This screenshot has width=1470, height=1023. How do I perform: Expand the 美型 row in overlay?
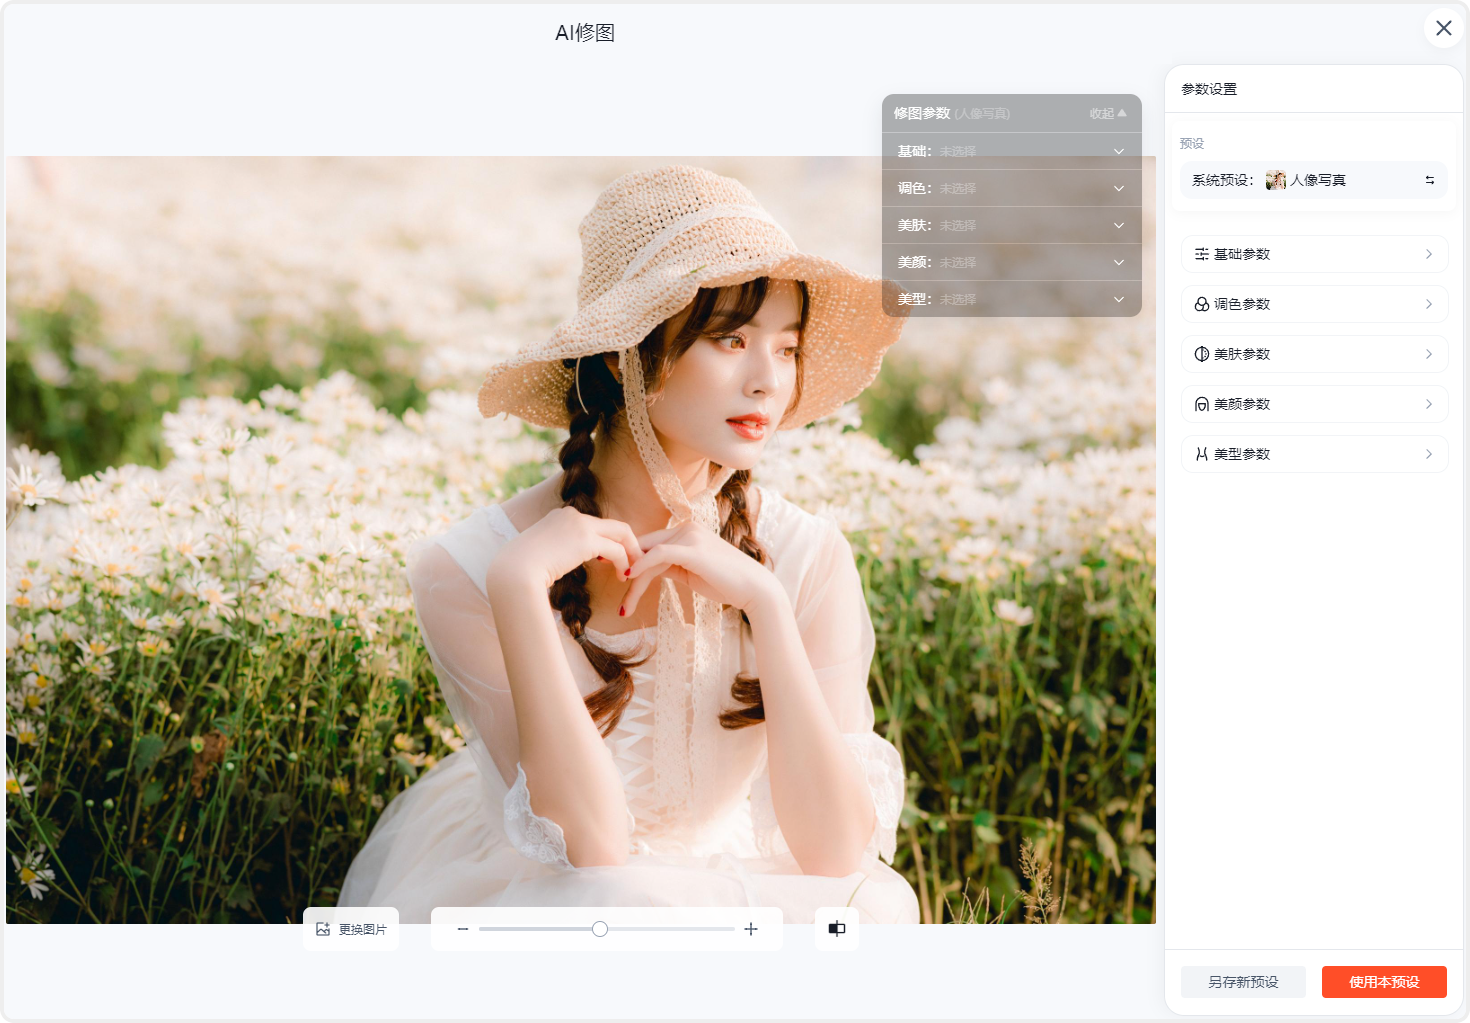point(1118,300)
